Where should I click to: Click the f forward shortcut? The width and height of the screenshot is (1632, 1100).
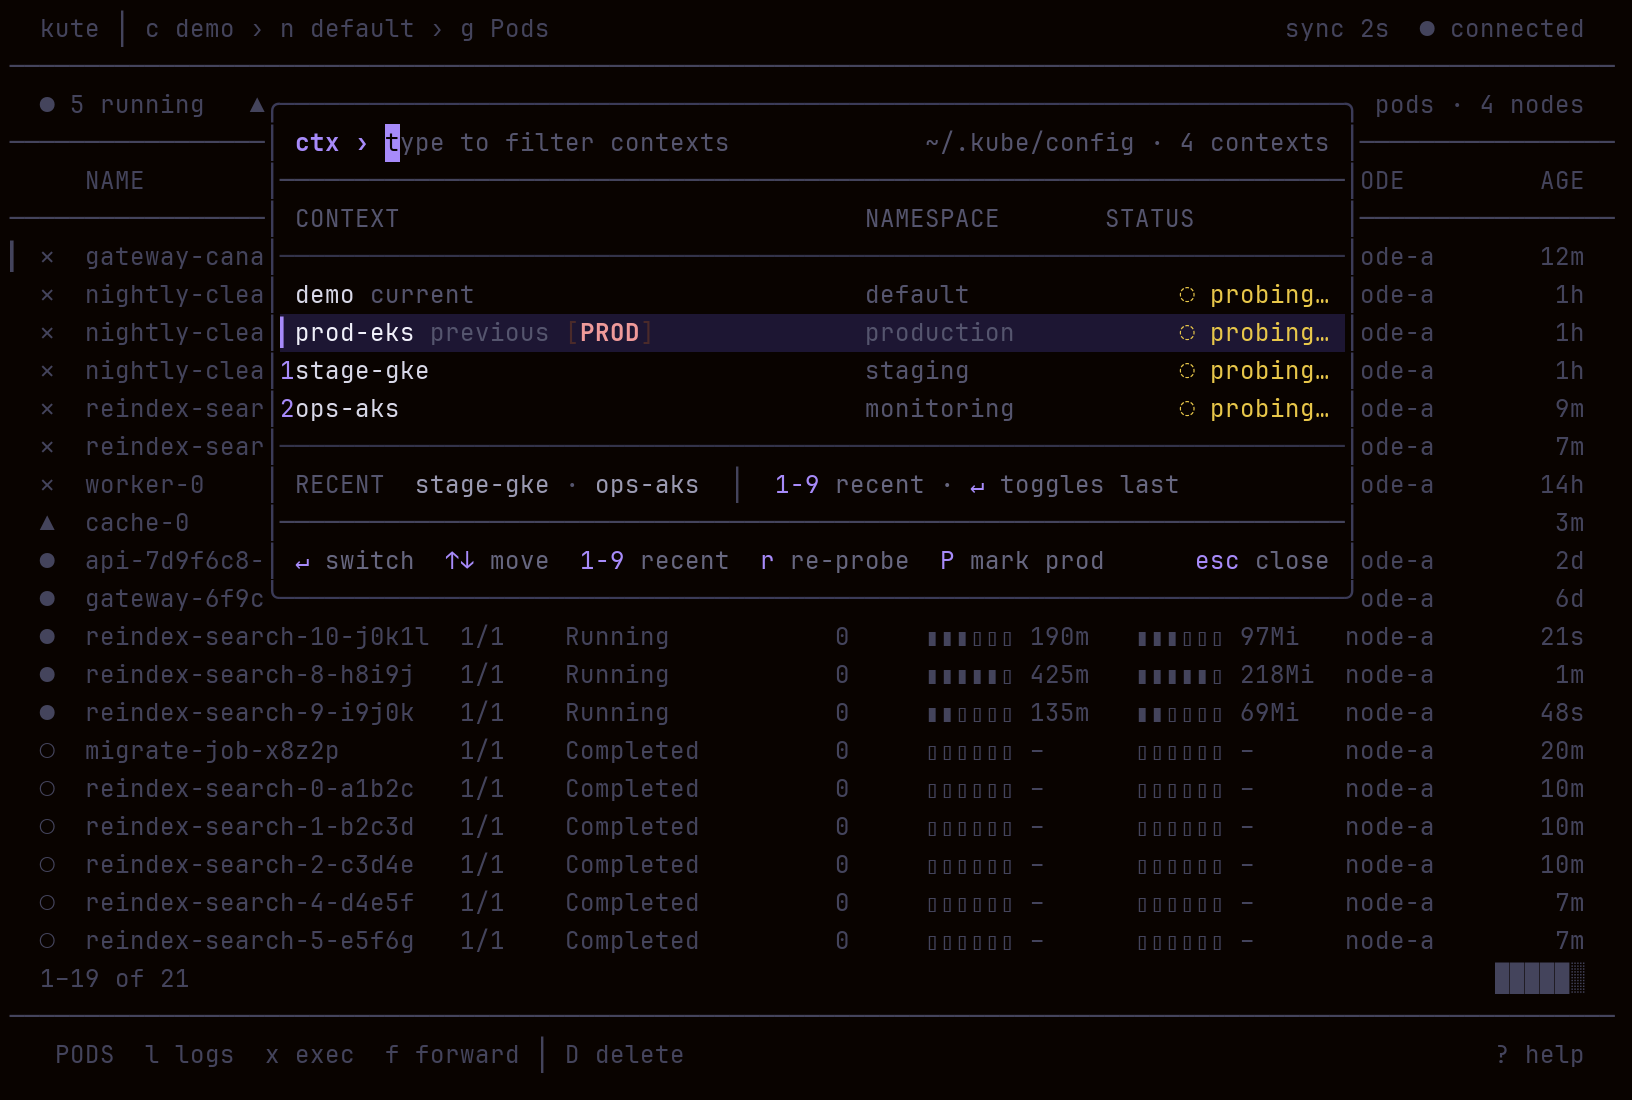click(452, 1055)
